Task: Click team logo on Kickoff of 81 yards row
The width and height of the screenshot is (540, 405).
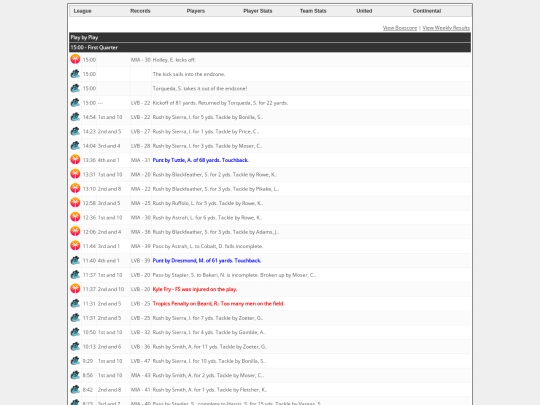Action: [75, 103]
